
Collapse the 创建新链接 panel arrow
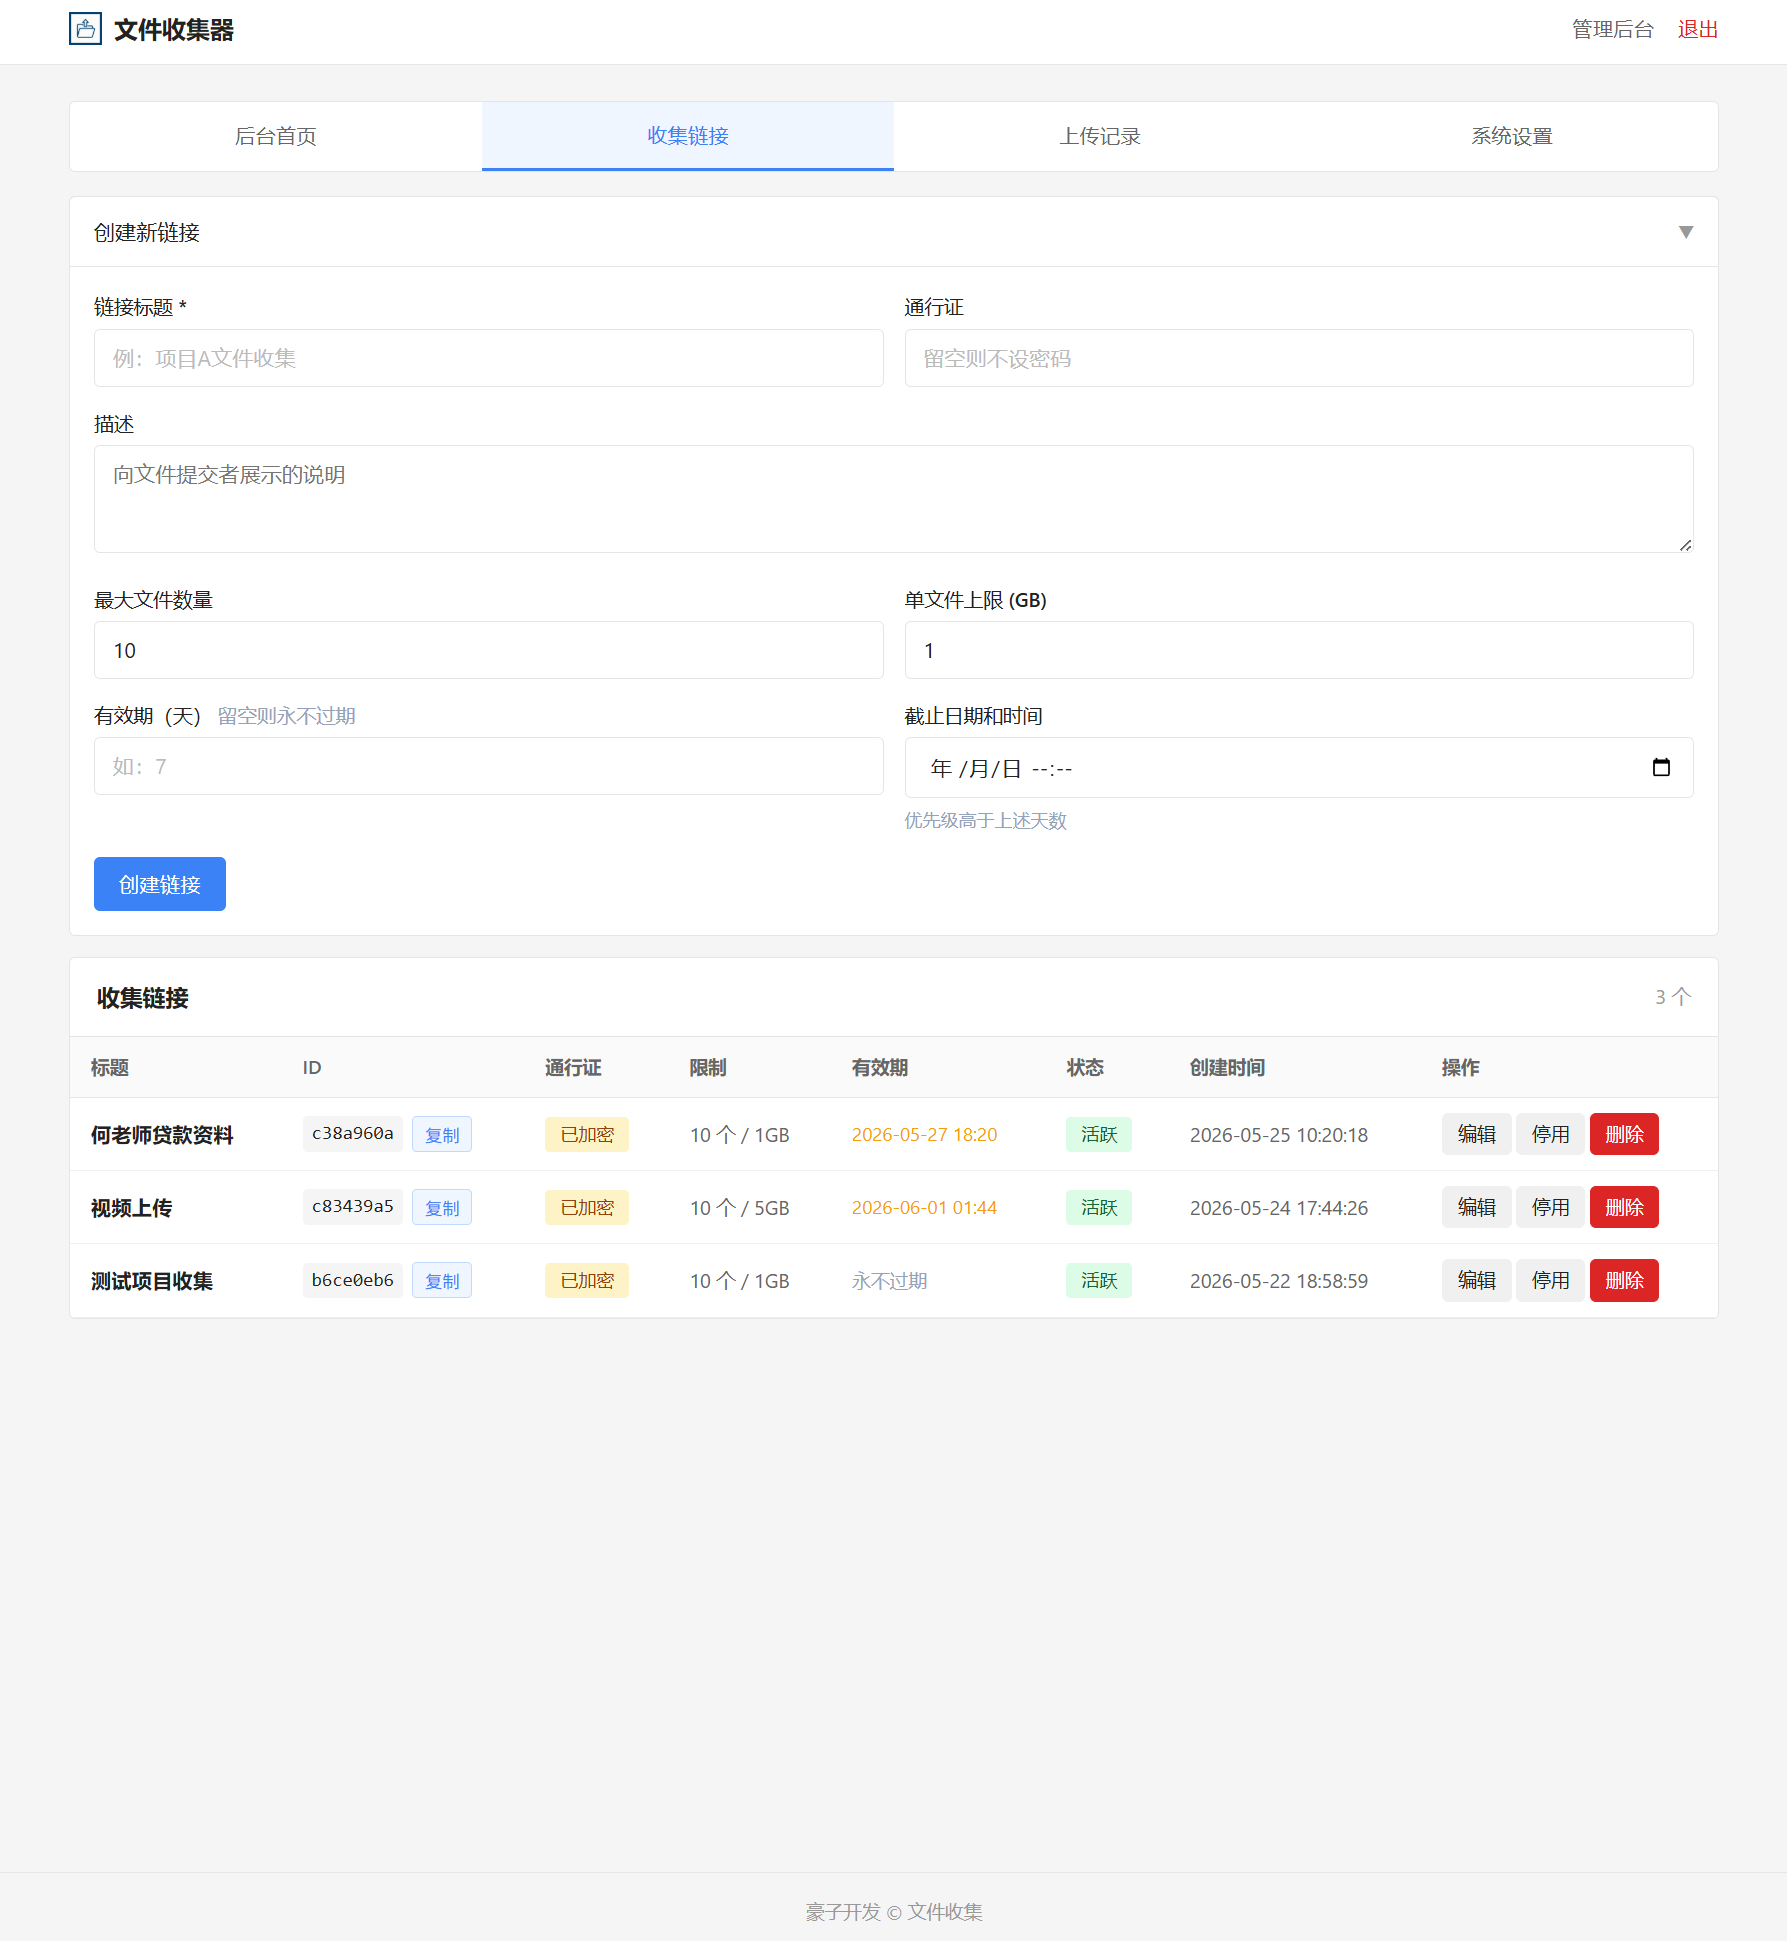tap(1685, 232)
